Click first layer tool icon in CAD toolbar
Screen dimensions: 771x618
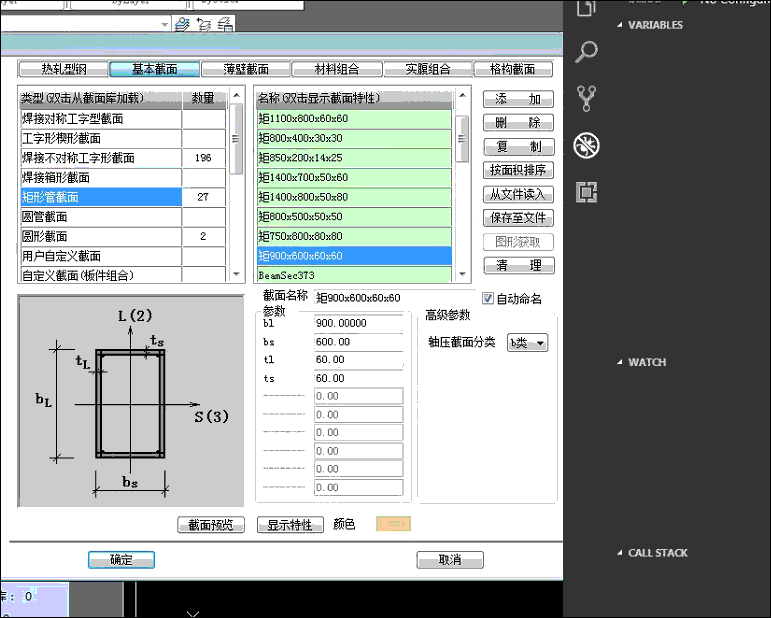182,24
